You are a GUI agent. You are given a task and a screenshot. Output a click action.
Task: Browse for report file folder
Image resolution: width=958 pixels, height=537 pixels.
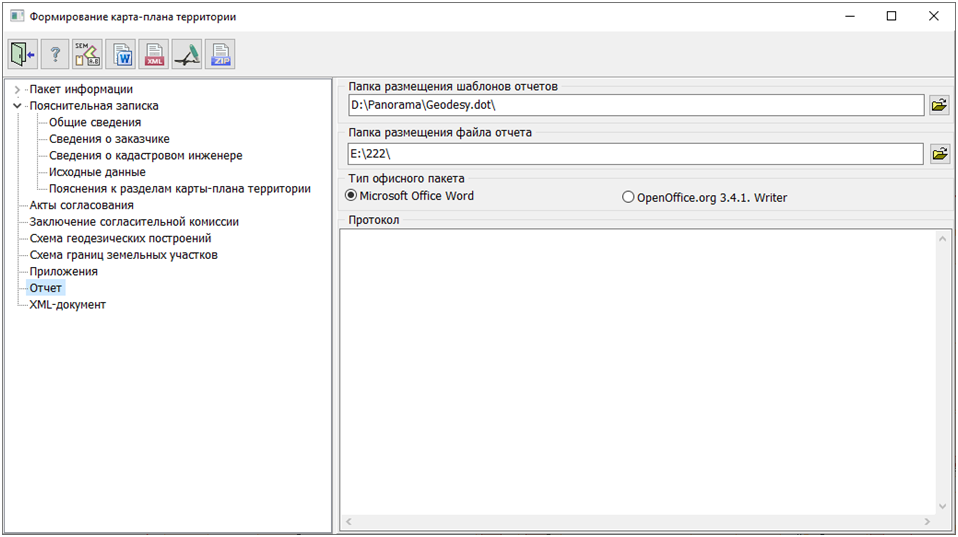tap(939, 153)
